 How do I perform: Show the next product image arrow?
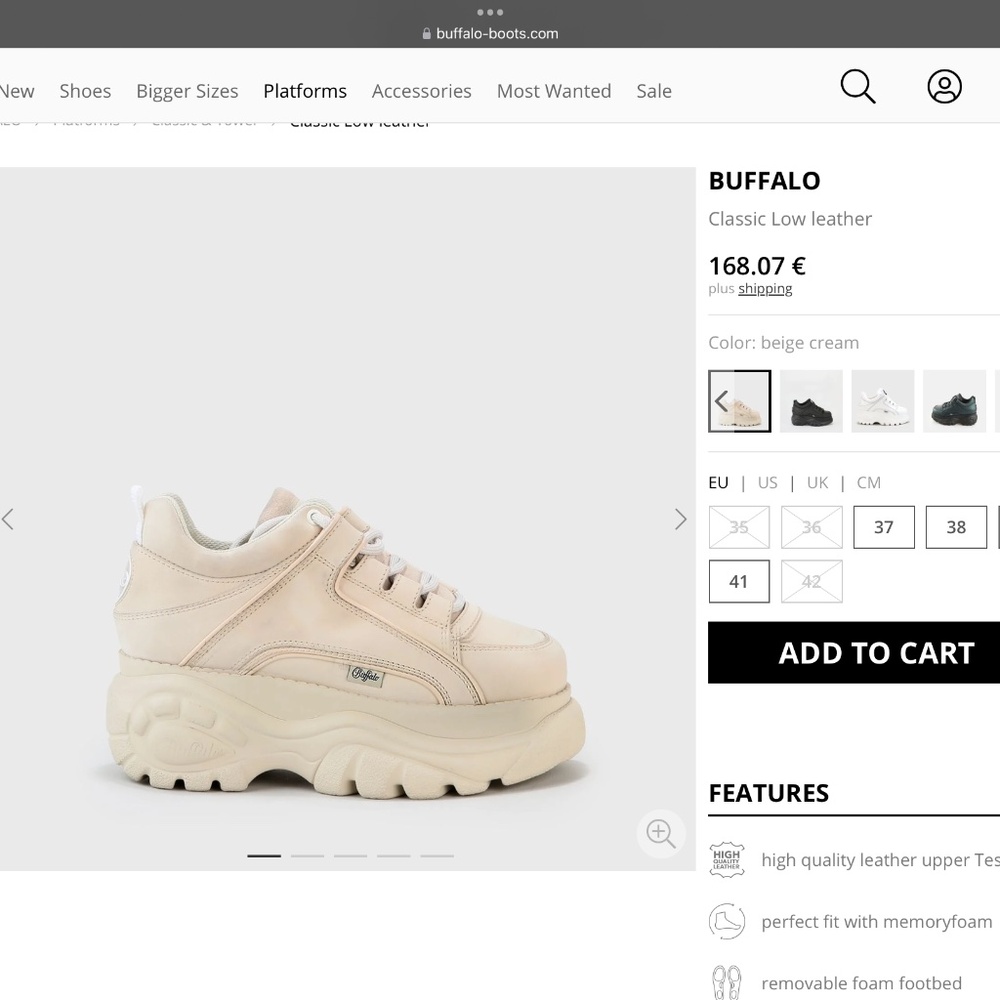point(680,519)
